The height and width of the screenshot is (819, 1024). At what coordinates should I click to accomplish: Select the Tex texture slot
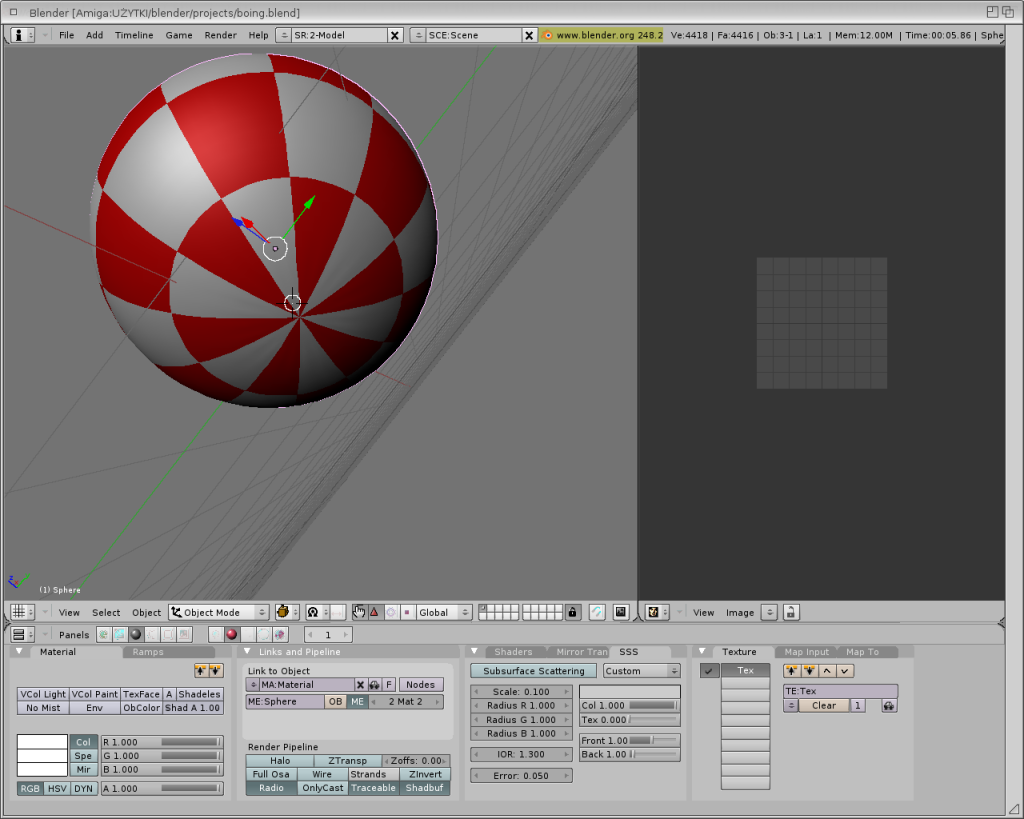coord(745,670)
